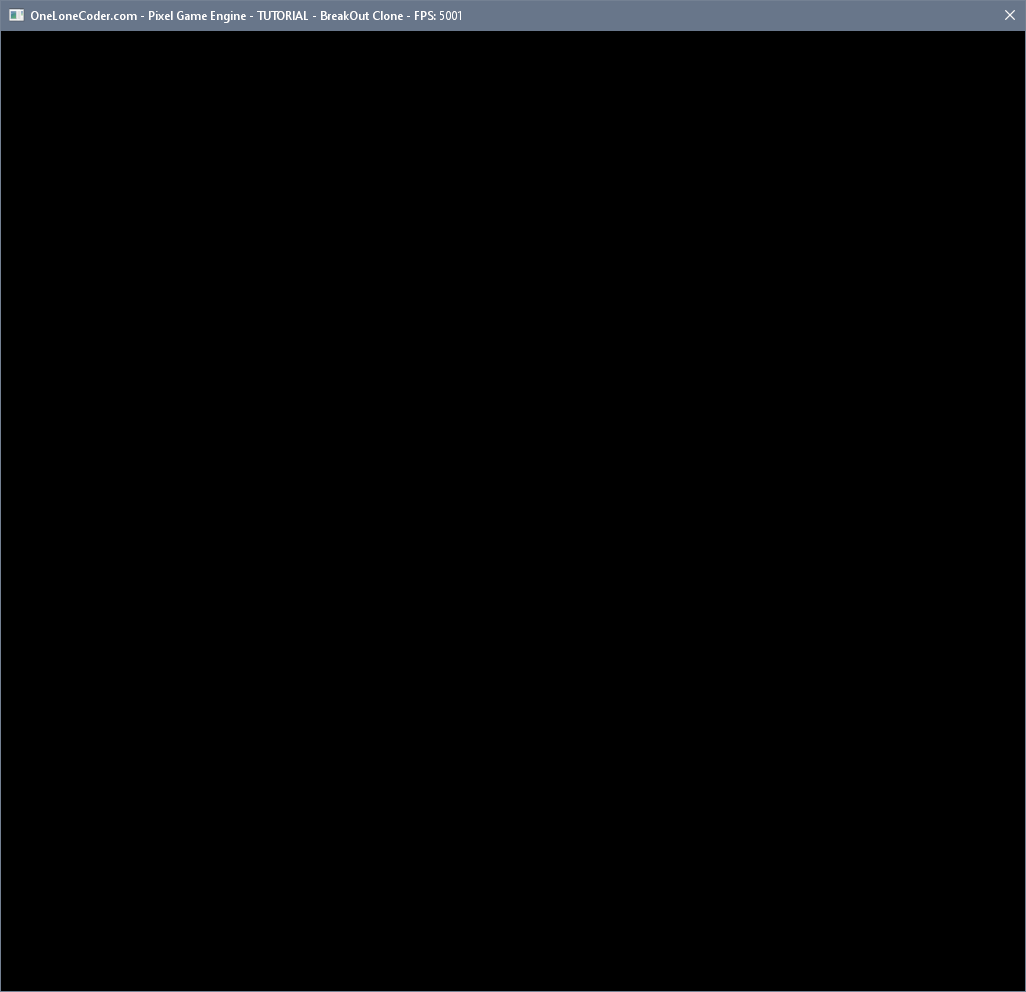Click the black canvas just below the title bar
Image resolution: width=1026 pixels, height=992 pixels.
coord(513,42)
